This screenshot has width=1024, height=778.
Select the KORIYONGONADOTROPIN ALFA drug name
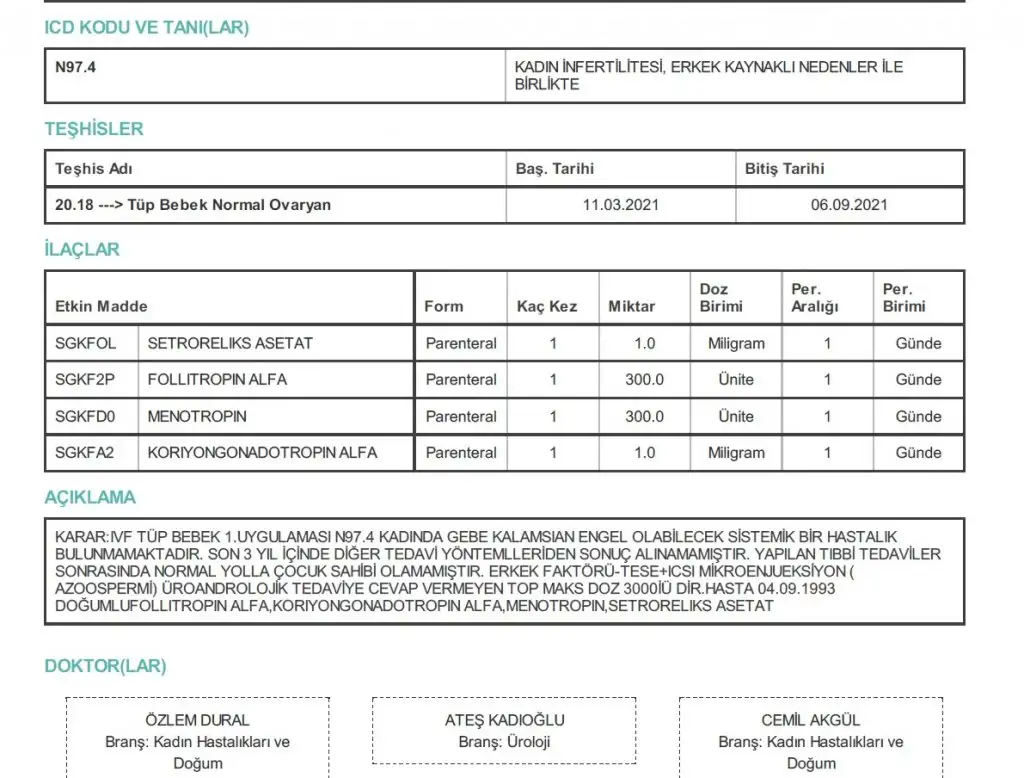tap(262, 453)
